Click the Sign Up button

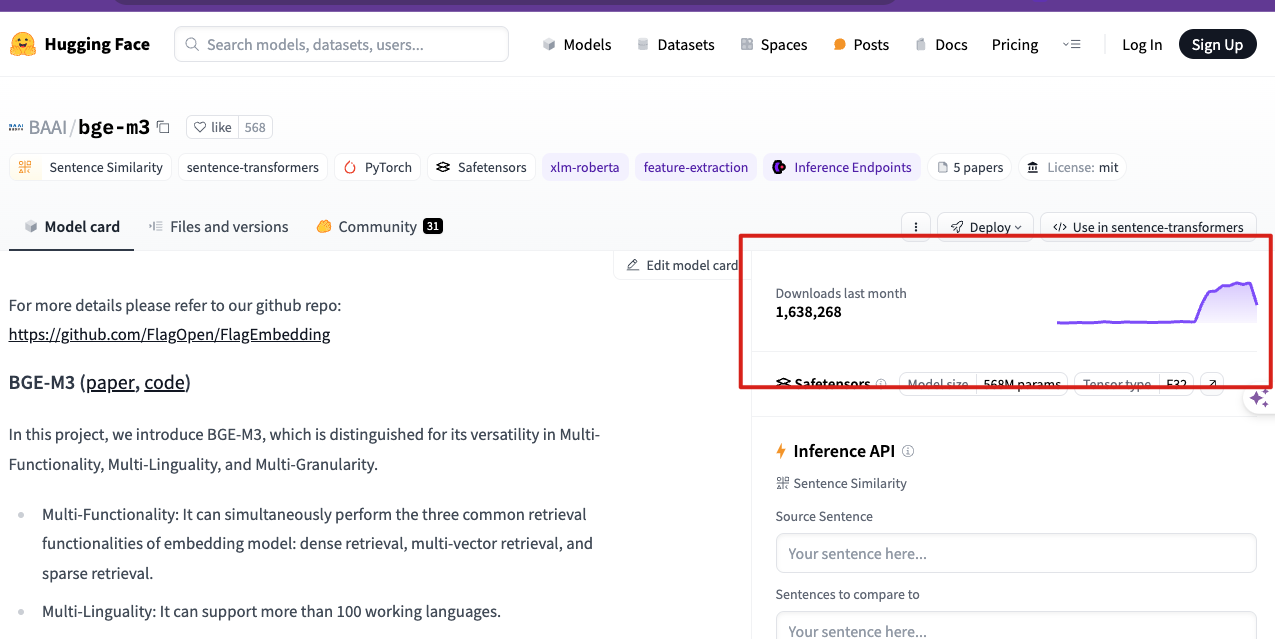1217,44
